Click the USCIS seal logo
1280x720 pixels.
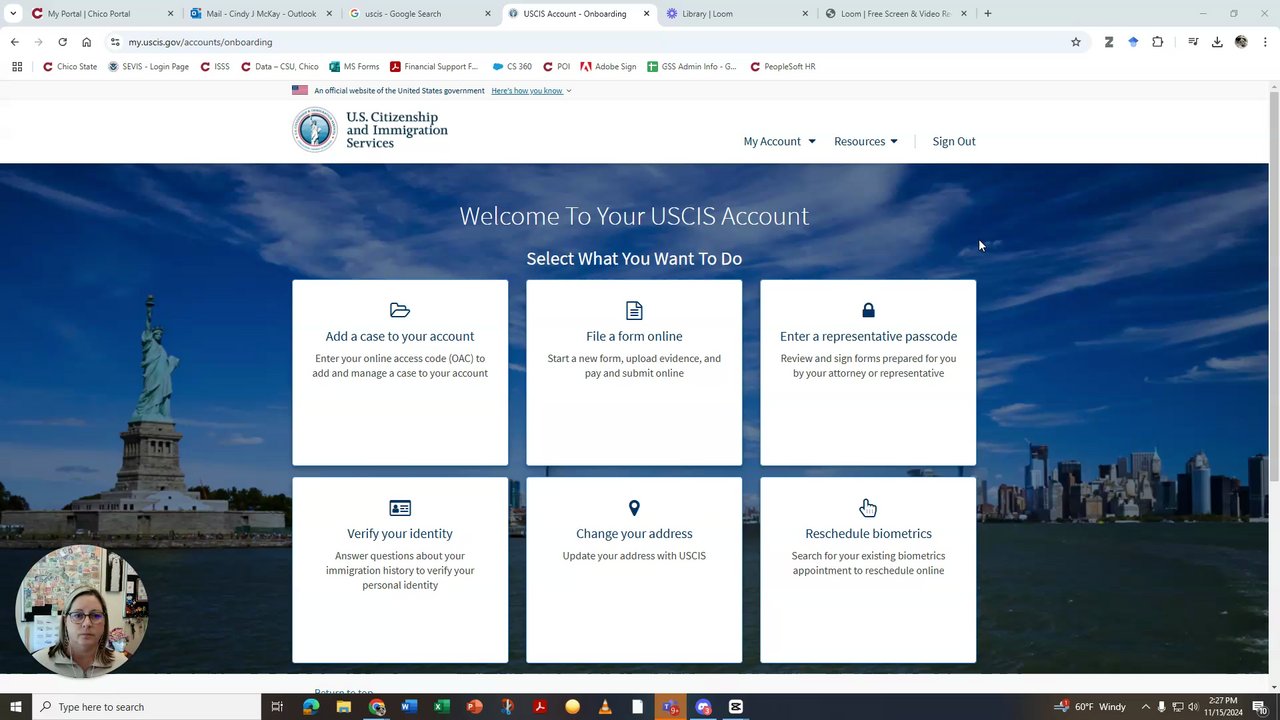coord(315,129)
